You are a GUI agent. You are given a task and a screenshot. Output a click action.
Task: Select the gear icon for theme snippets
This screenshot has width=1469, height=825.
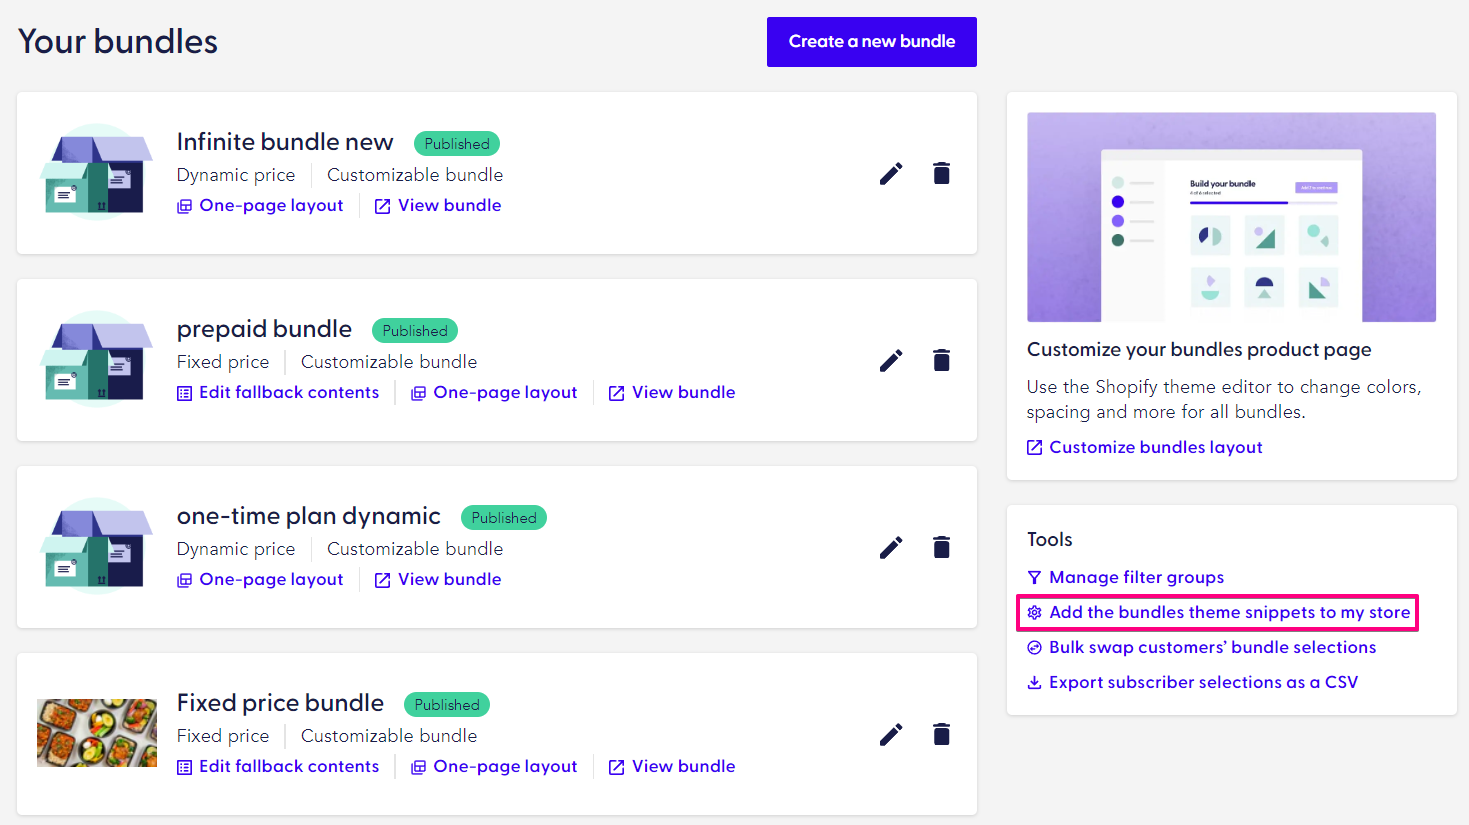pyautogui.click(x=1035, y=612)
